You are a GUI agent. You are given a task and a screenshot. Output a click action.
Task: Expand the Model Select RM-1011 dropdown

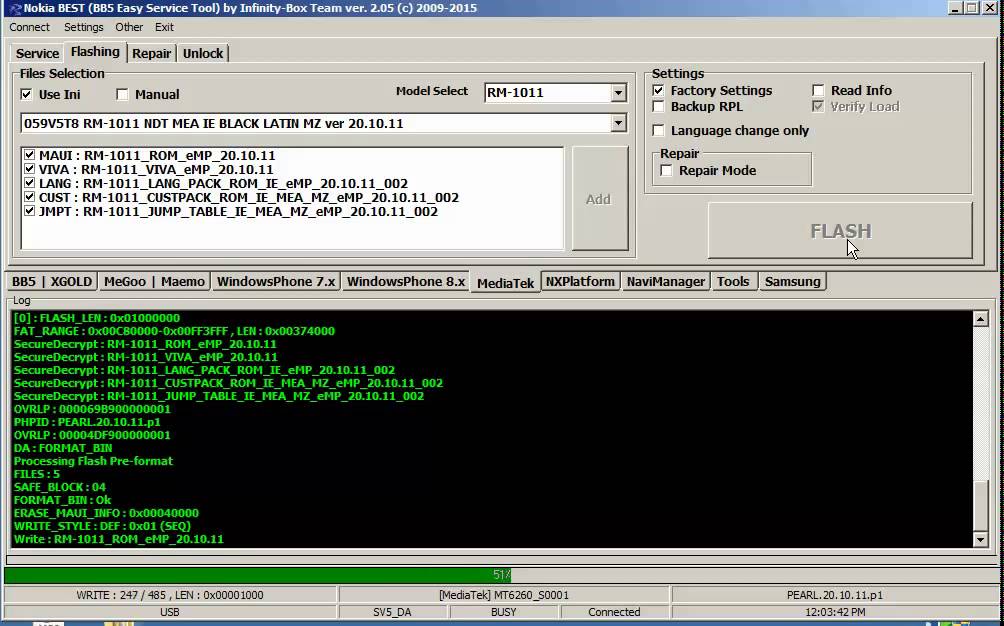[618, 93]
